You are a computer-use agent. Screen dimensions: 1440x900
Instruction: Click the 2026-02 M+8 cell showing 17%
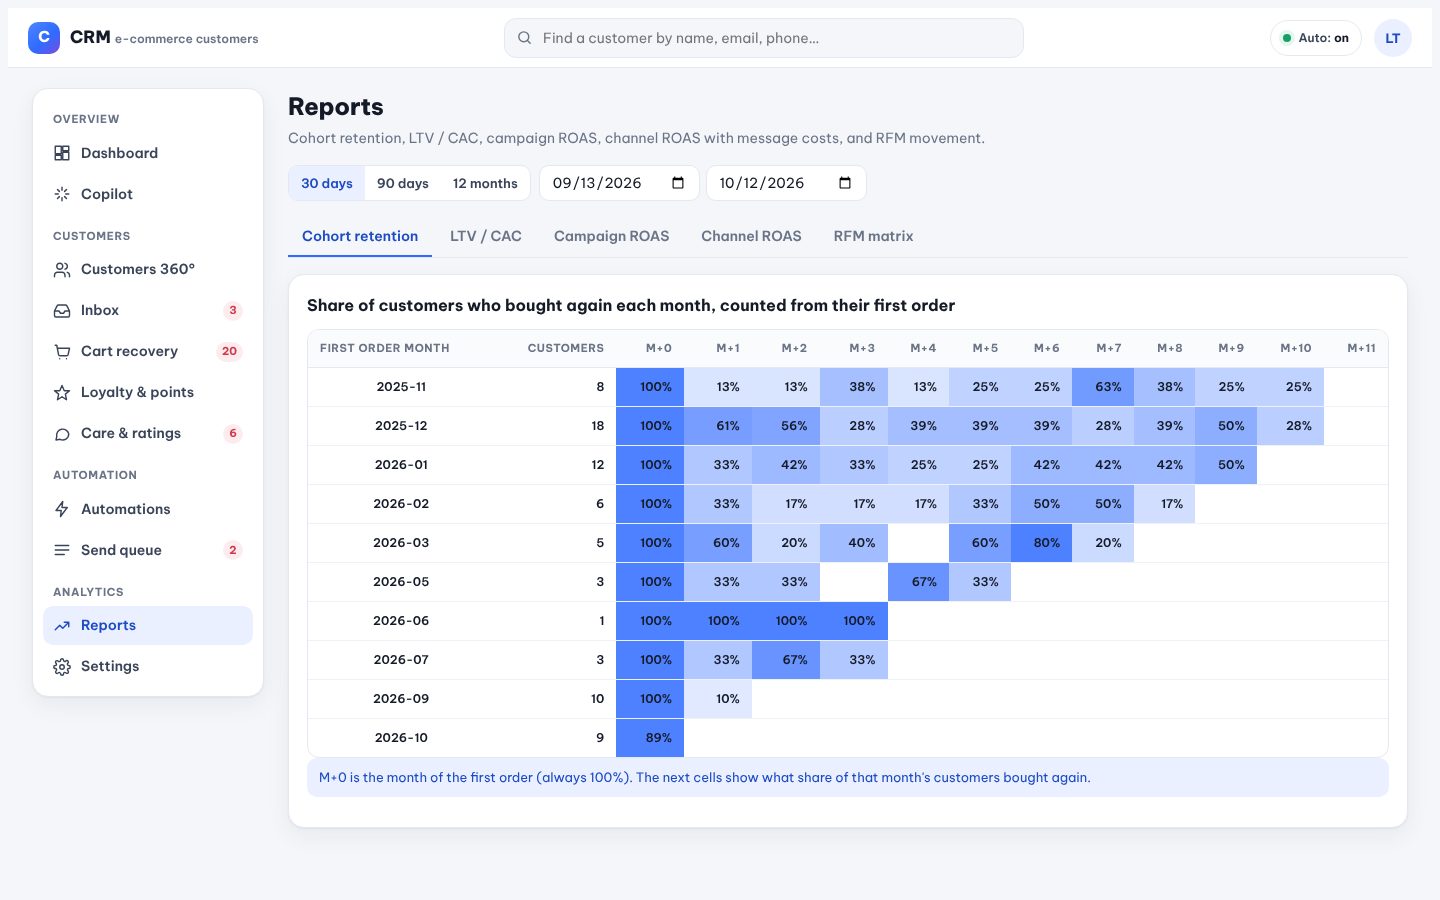click(1164, 504)
